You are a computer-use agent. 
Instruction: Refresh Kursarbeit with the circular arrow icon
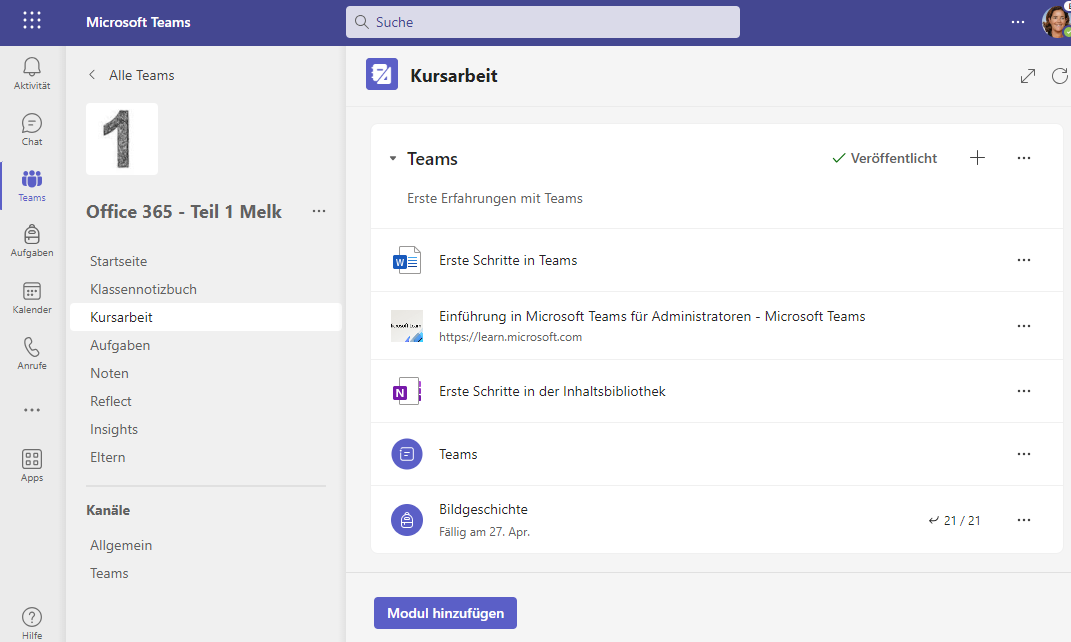point(1059,75)
